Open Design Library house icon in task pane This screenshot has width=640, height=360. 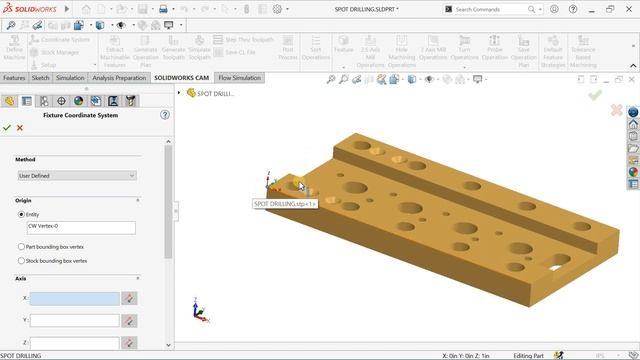point(633,124)
